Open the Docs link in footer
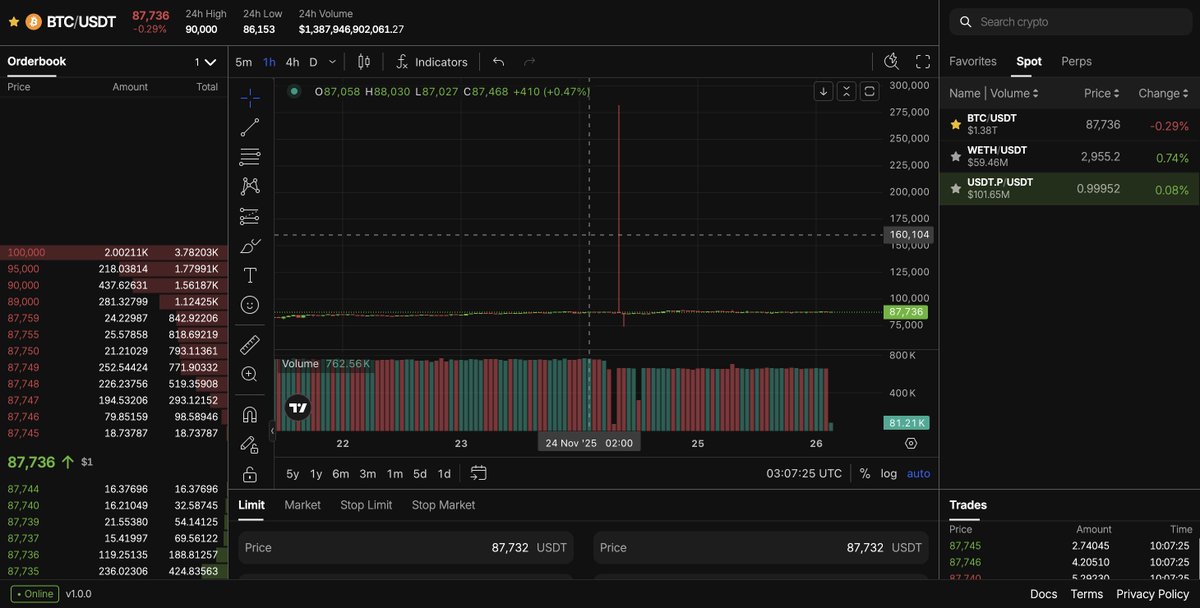This screenshot has width=1200, height=608. (x=1043, y=594)
